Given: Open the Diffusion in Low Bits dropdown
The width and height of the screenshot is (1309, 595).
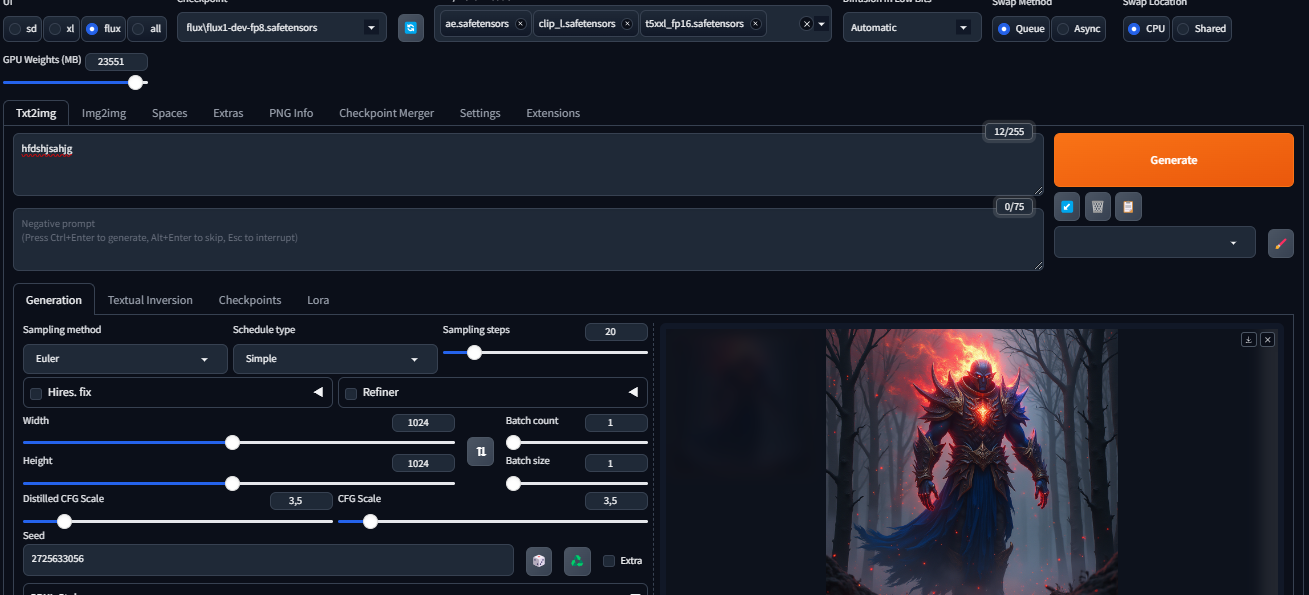Looking at the screenshot, I should pyautogui.click(x=911, y=28).
